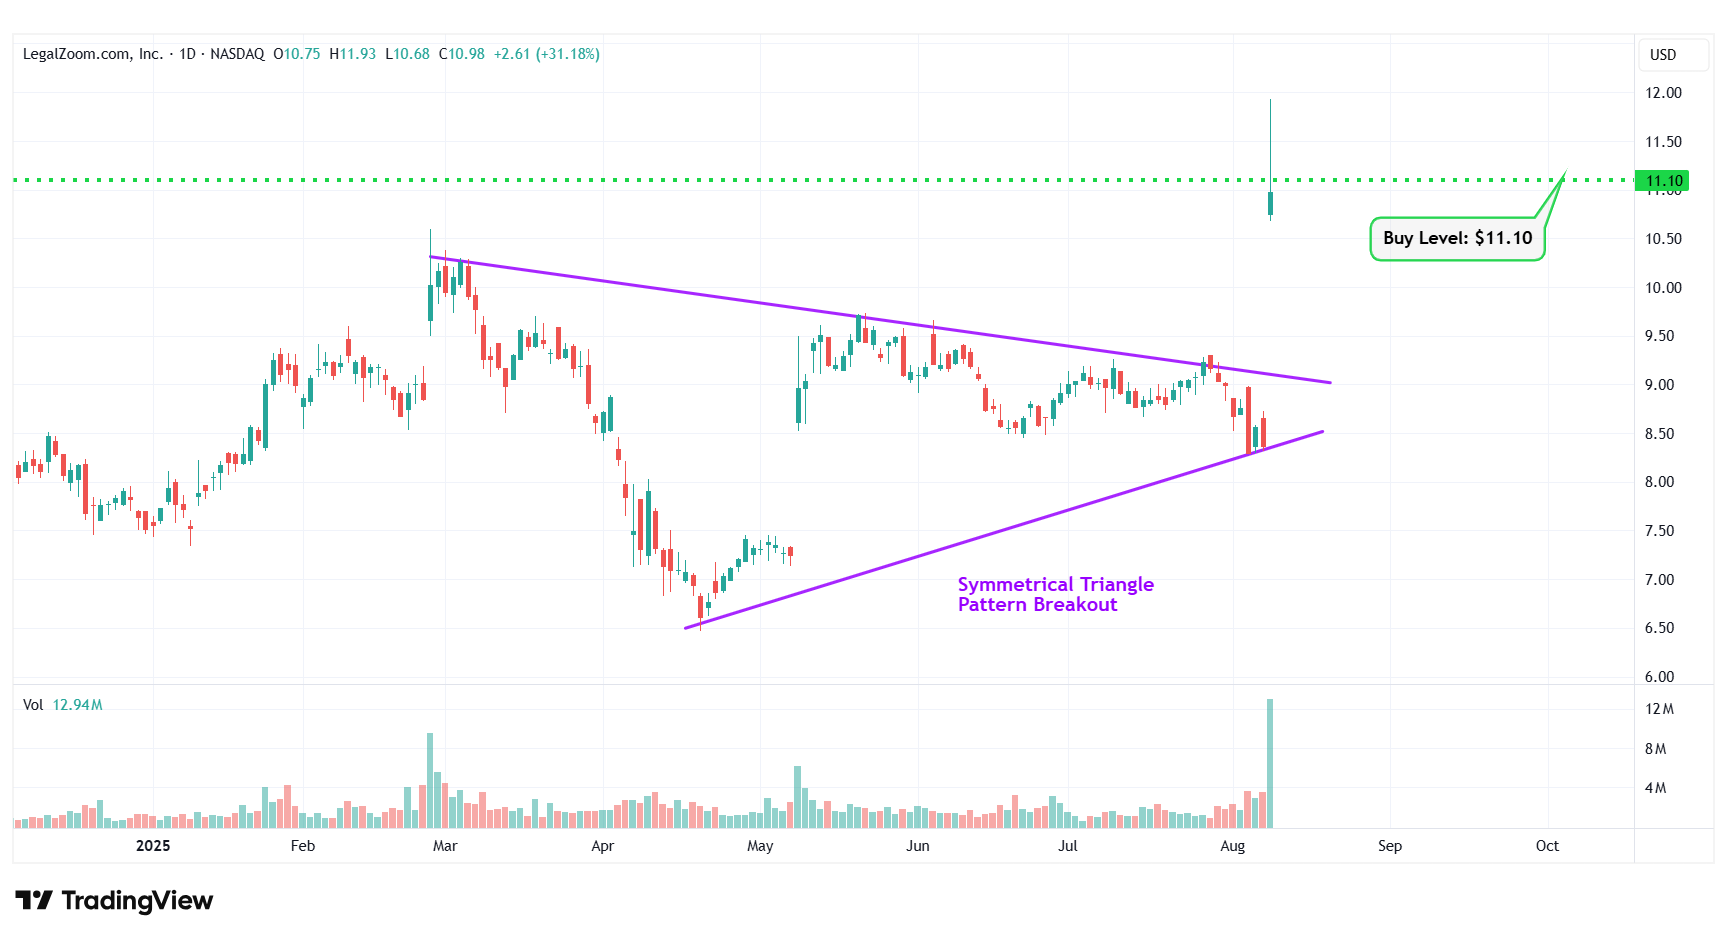The image size is (1727, 938).
Task: Click the tallest volume bar in August
Action: point(1270,763)
